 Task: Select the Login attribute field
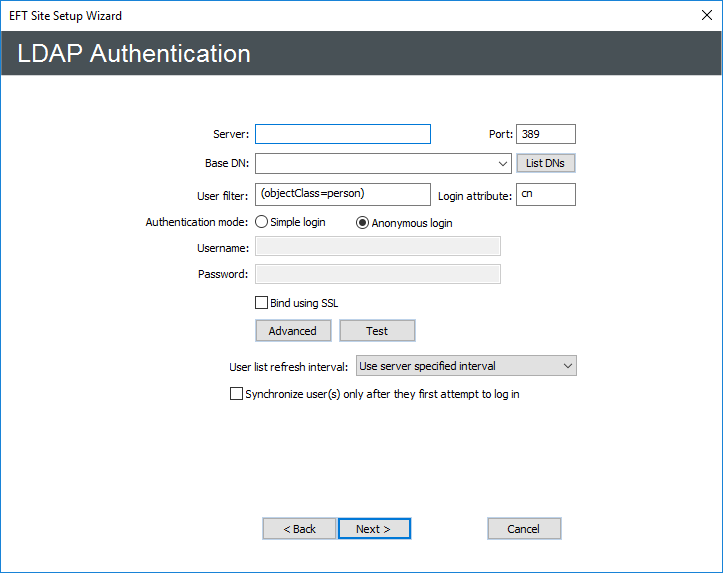coord(545,194)
